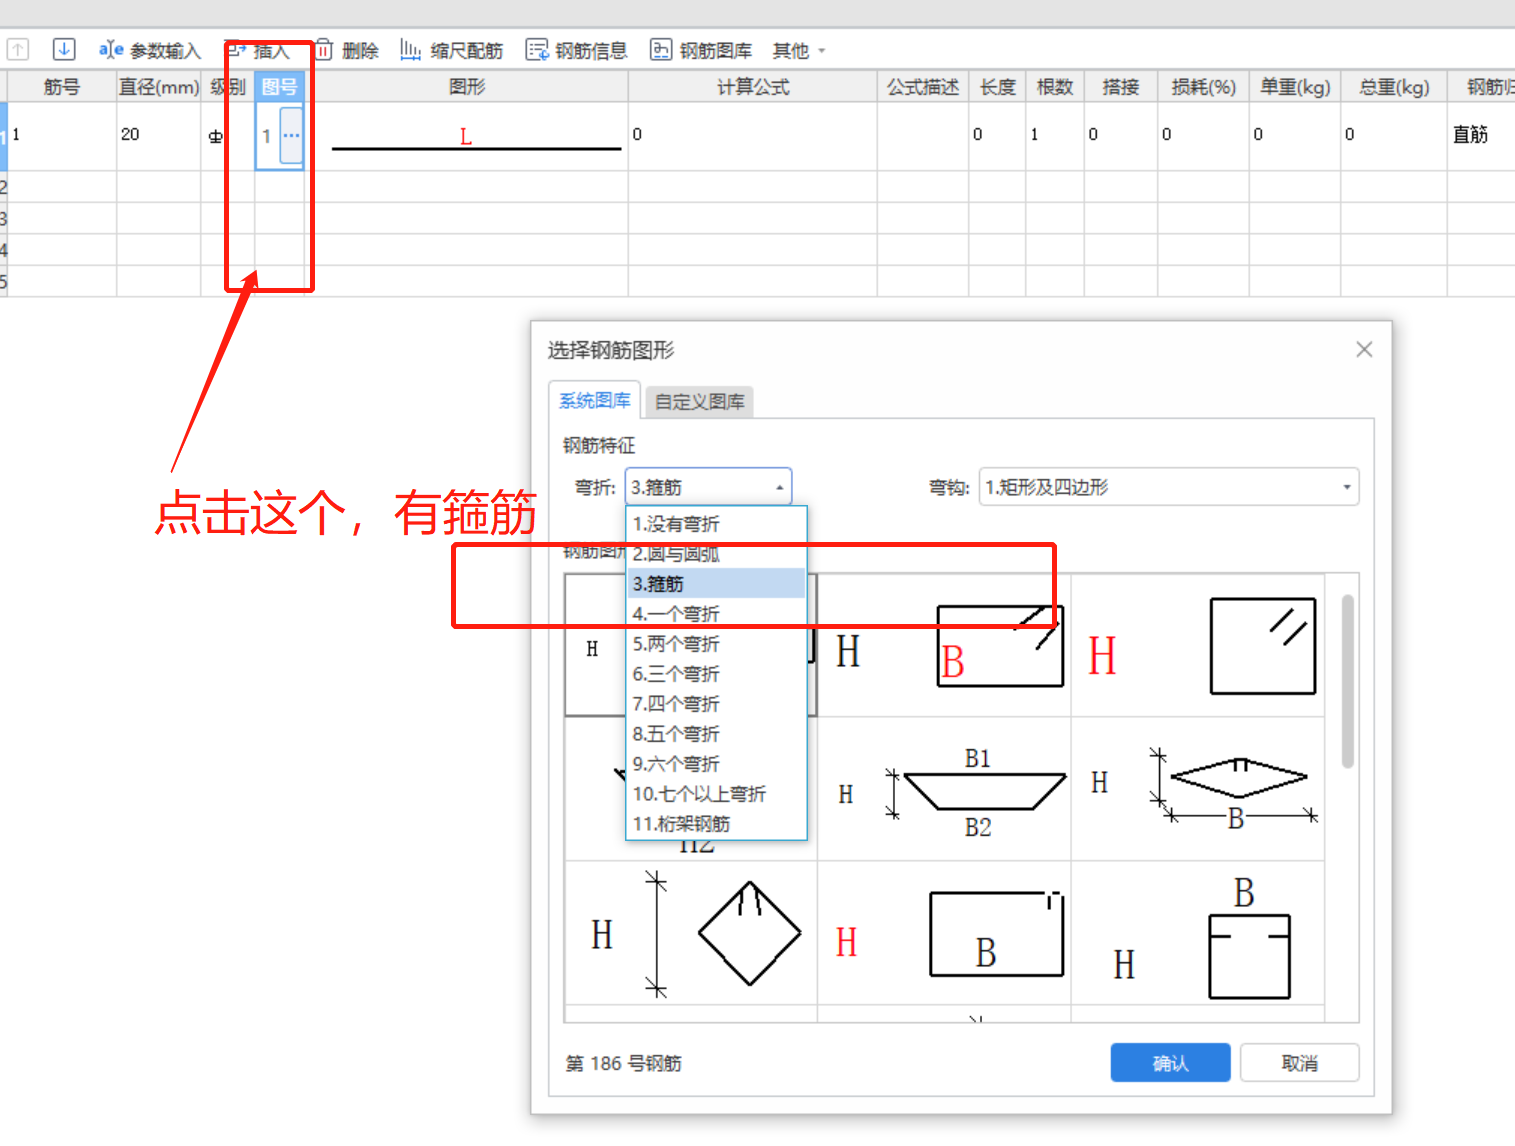
Task: Choose 10.七个以上弯折 option
Action: tap(716, 794)
